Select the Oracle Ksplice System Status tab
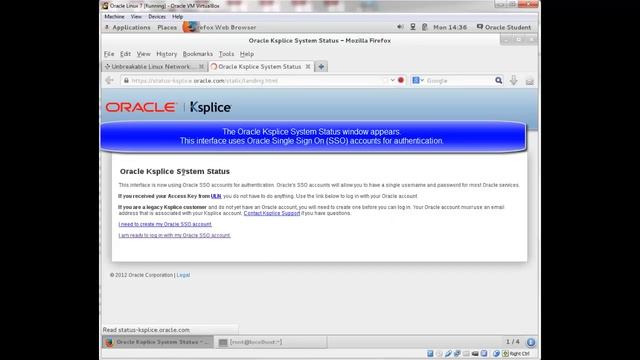The width and height of the screenshot is (640, 360). [261, 67]
